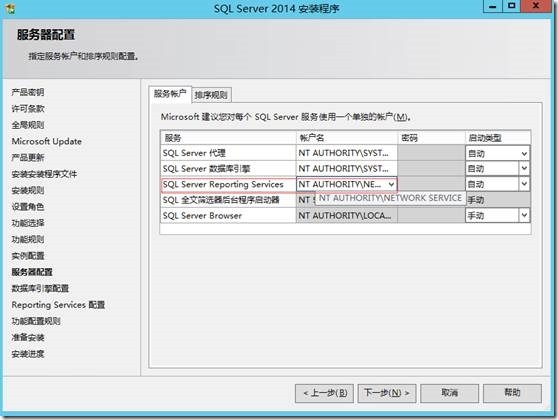Go to 数据库引擎配置 step in sidebar
This screenshot has height=420, width=558.
tap(40, 288)
